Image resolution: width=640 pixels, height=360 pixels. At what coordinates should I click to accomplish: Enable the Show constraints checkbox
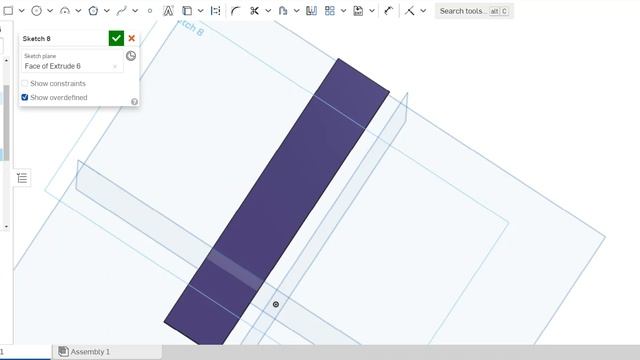coord(24,83)
